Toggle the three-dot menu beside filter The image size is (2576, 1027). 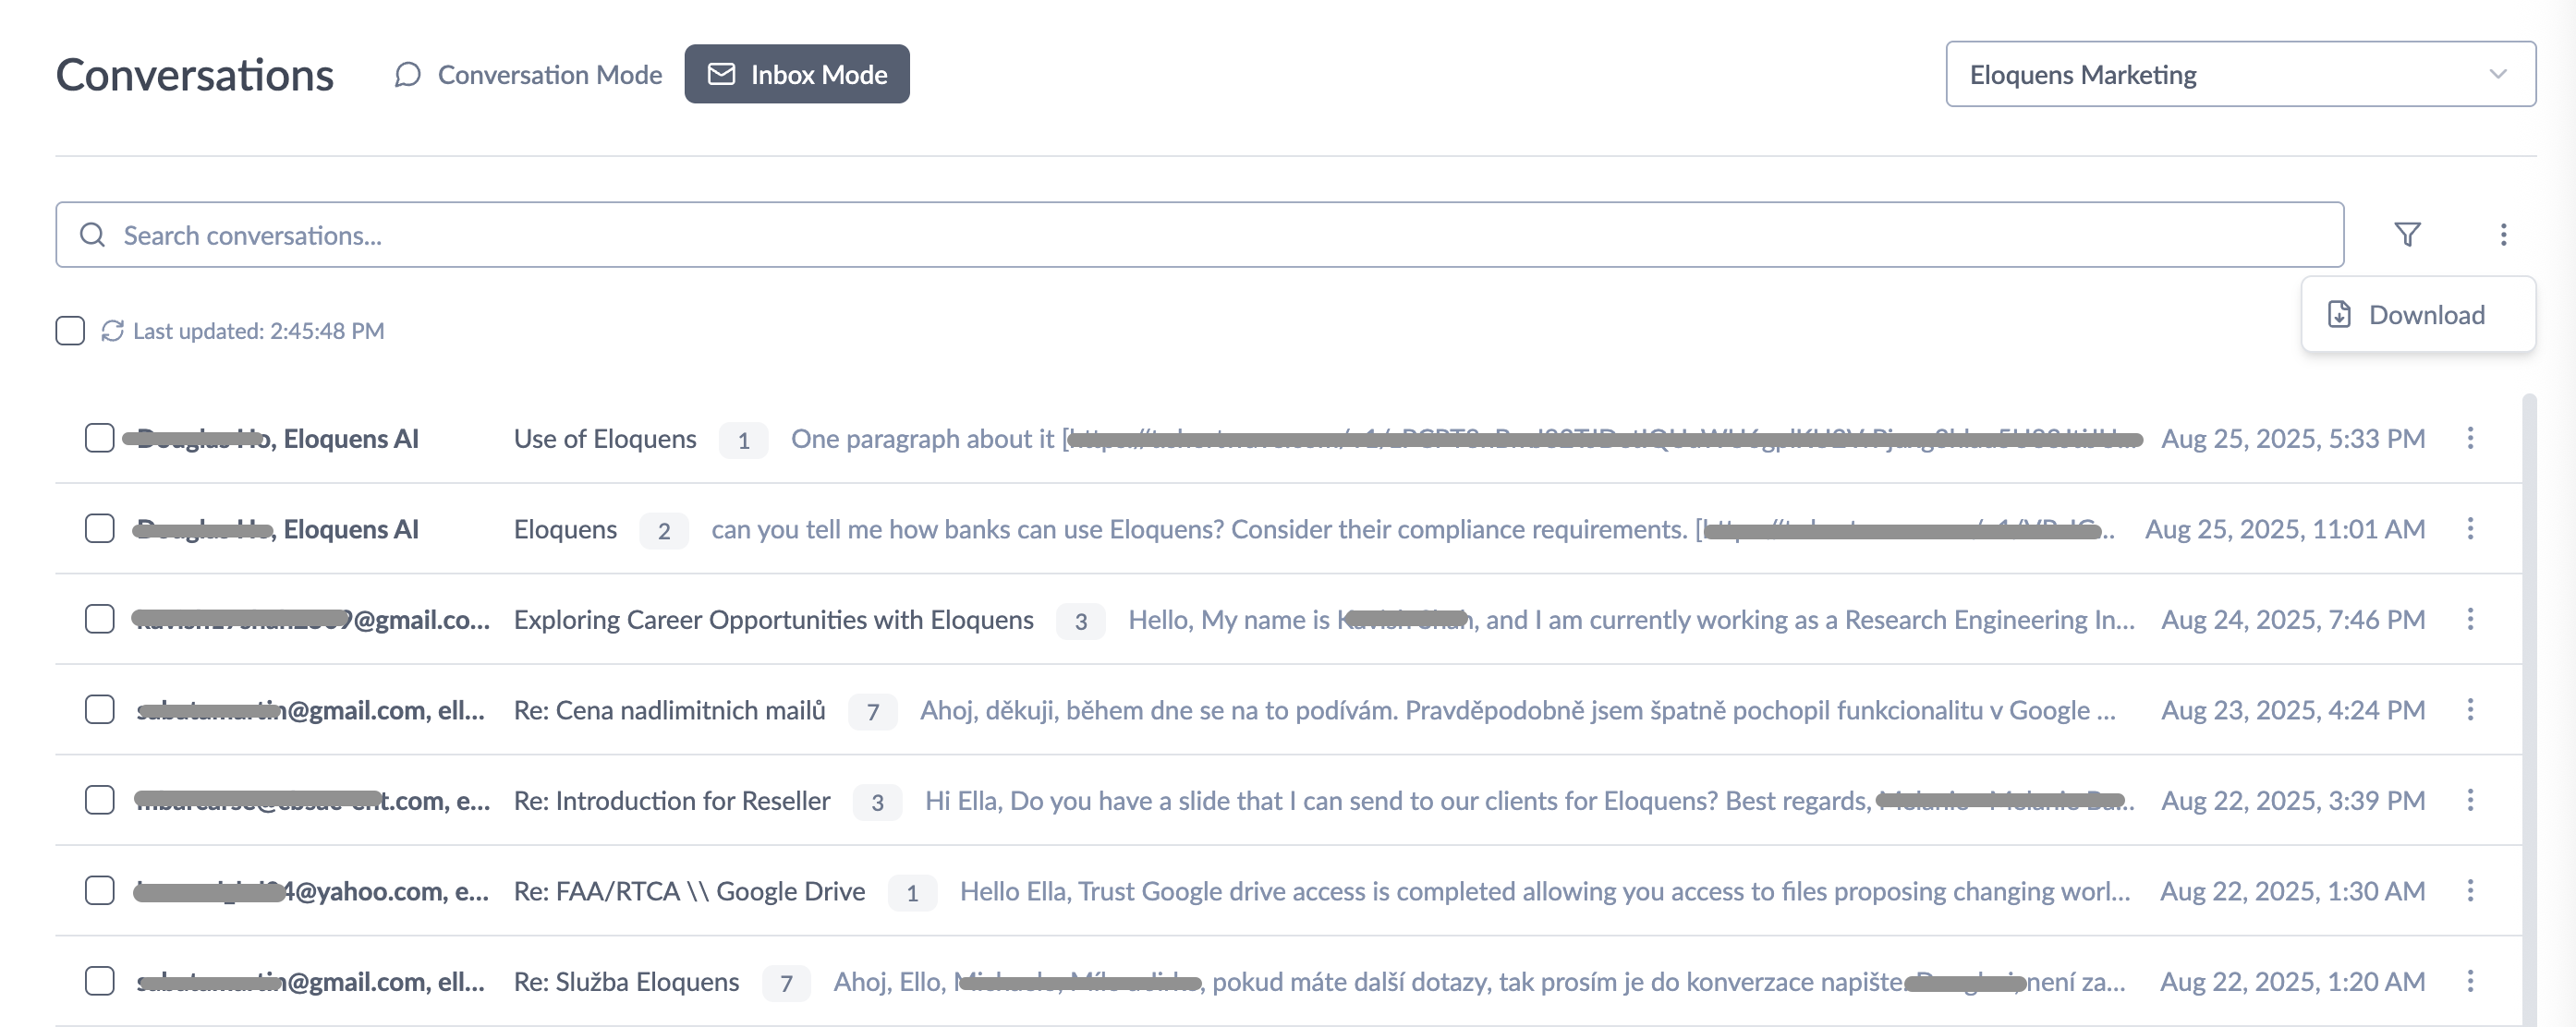2503,235
